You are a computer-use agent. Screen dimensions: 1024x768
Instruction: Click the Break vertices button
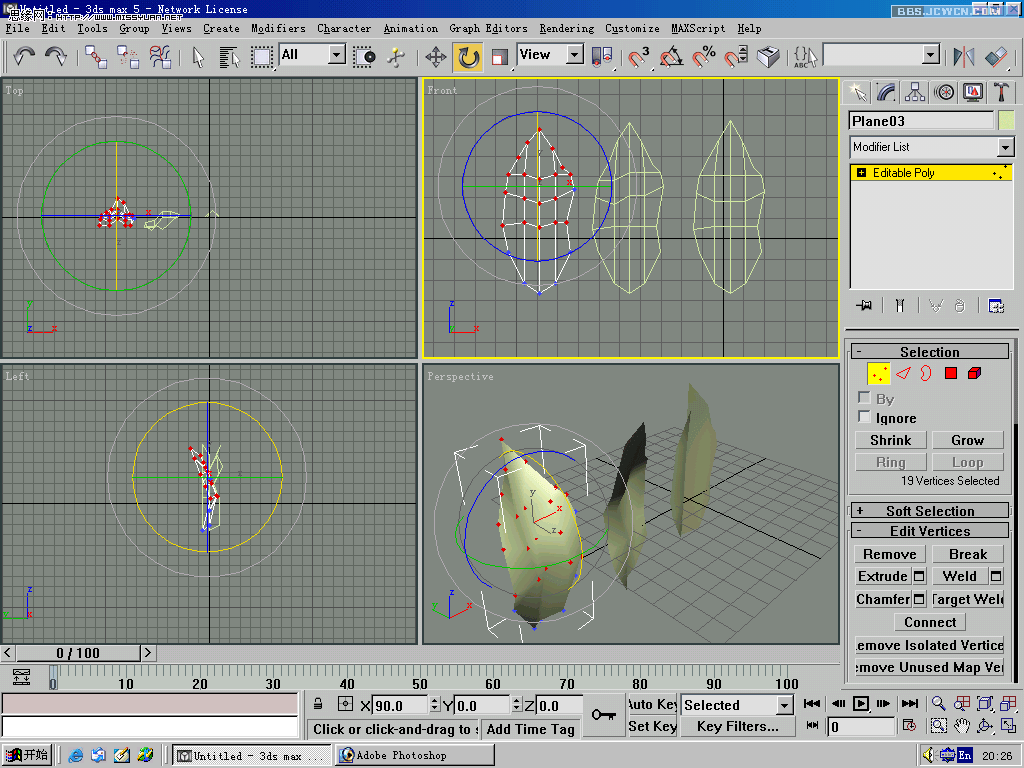coord(967,554)
